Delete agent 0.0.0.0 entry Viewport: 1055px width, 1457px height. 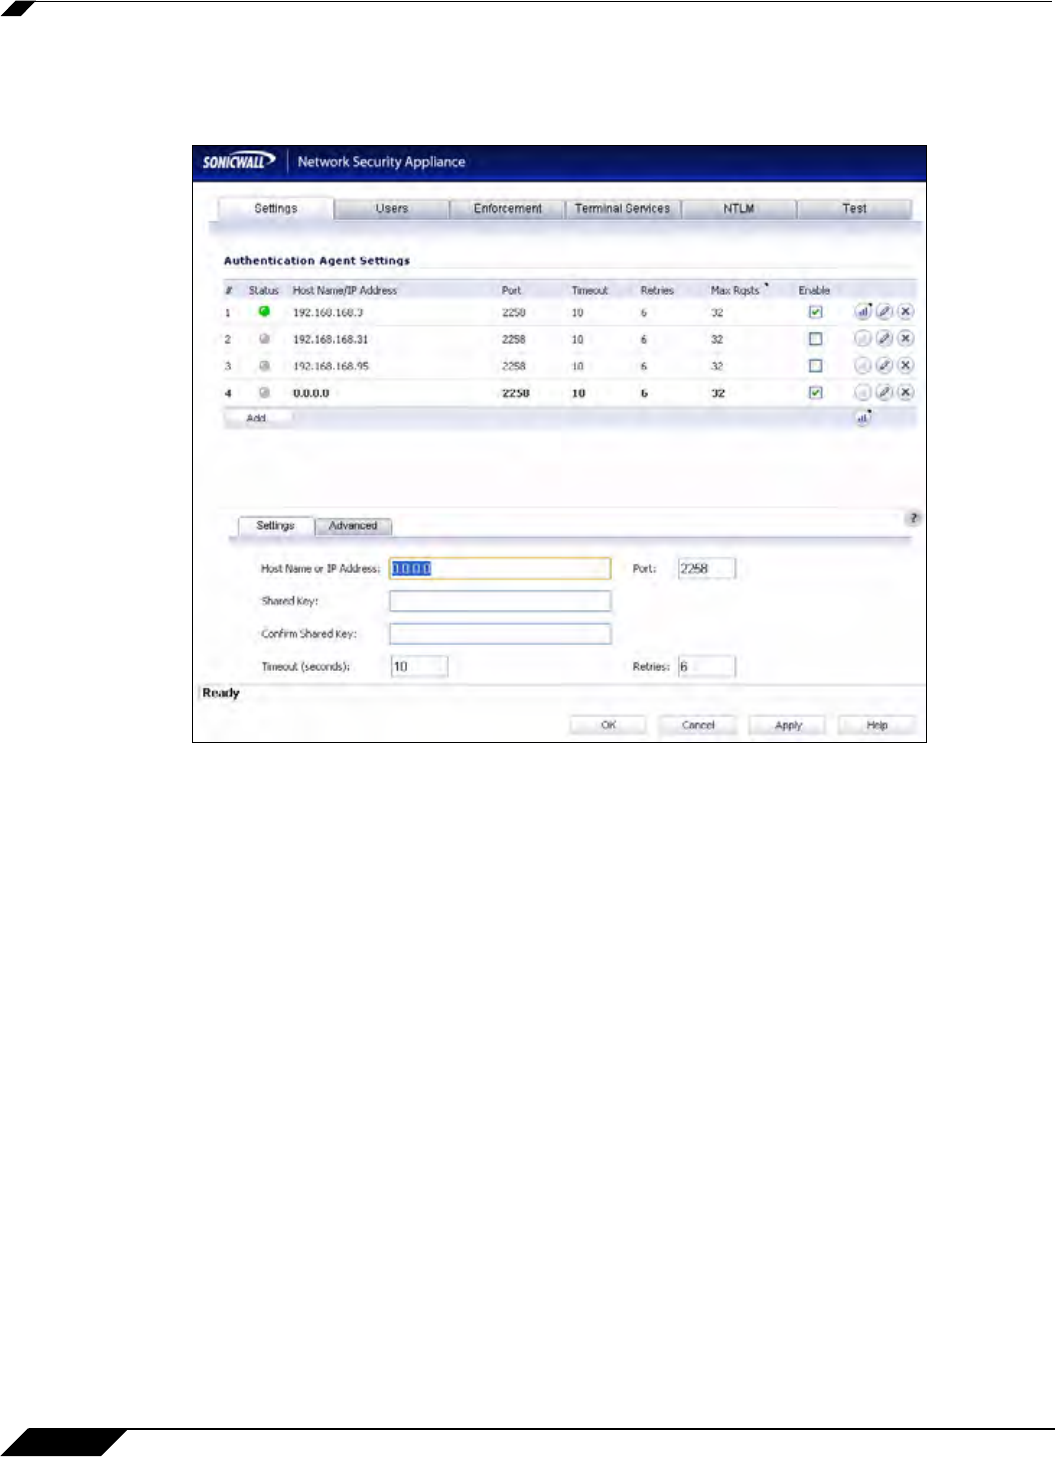coord(905,393)
